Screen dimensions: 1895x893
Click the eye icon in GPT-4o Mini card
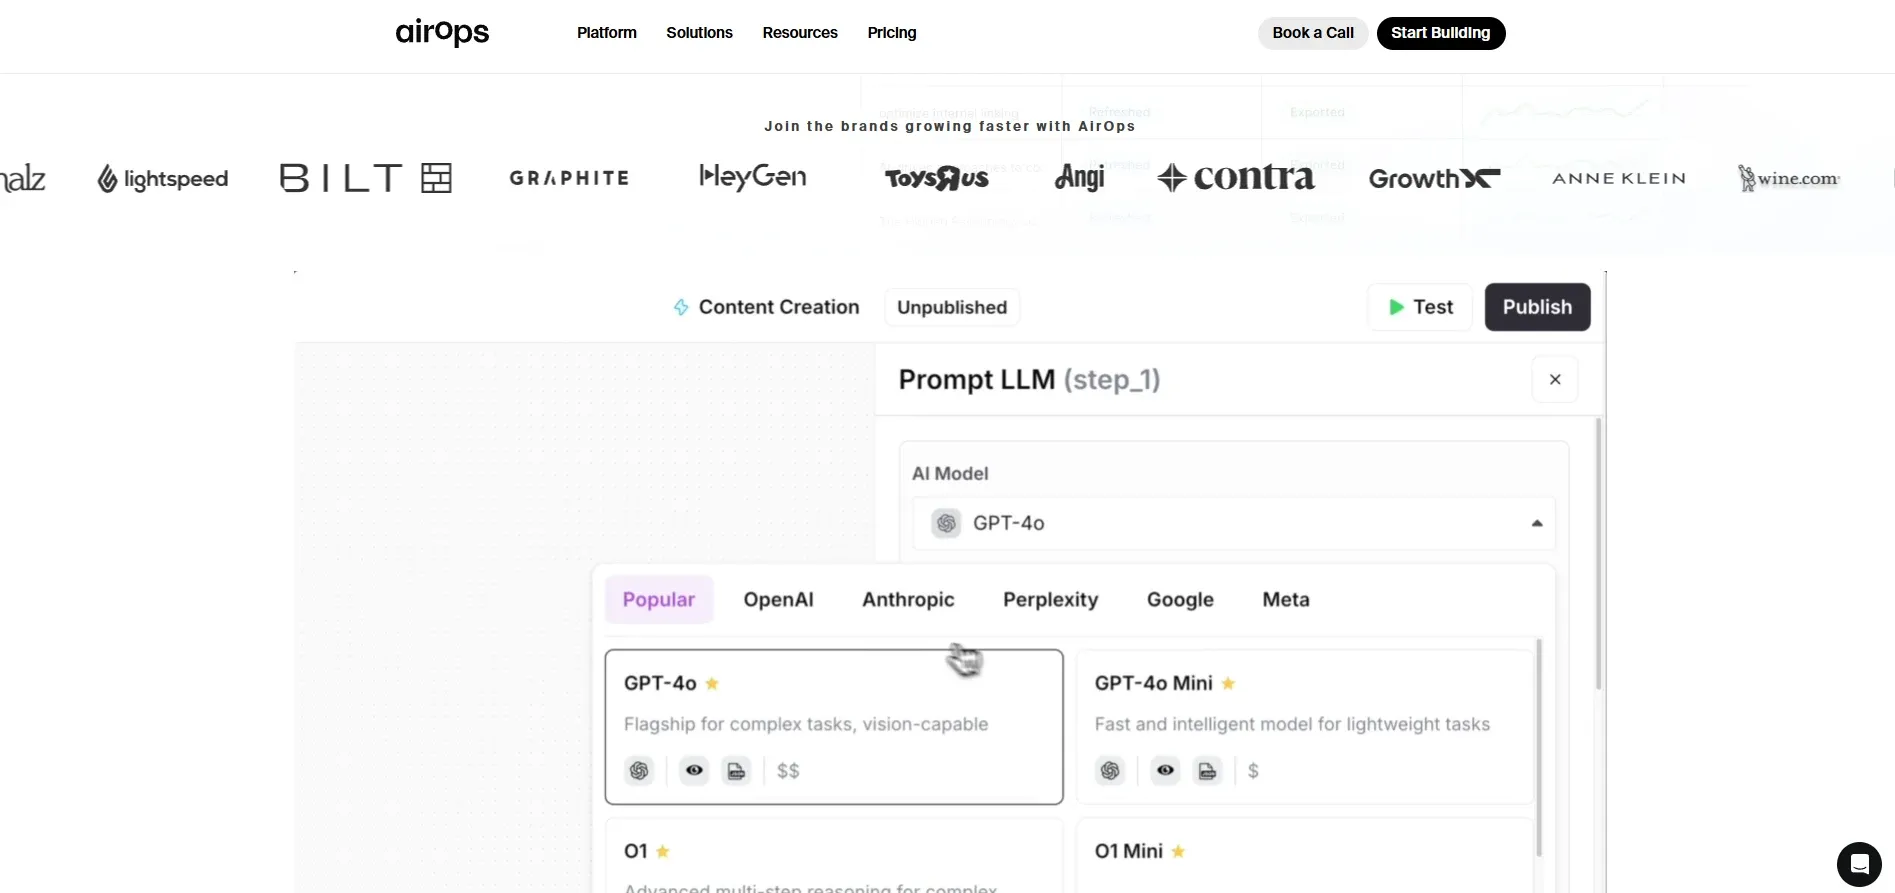click(x=1165, y=771)
